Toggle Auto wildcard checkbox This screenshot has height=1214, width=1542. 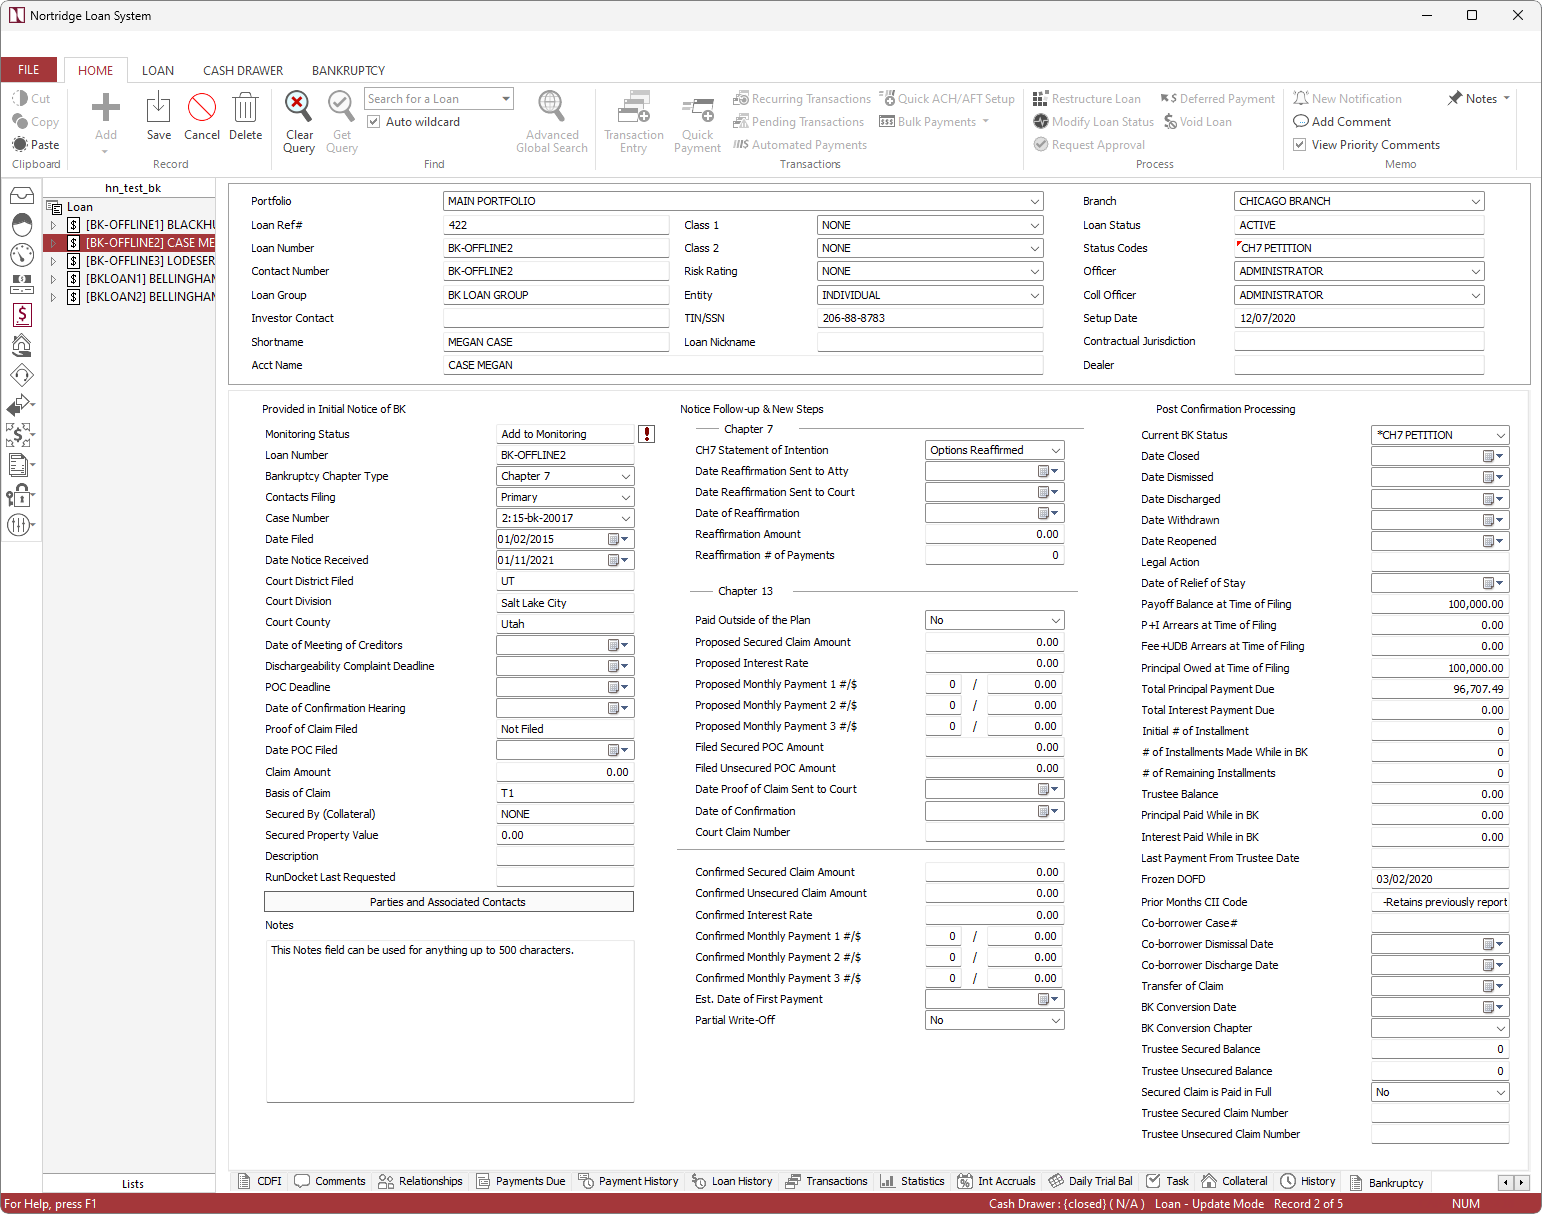(374, 122)
